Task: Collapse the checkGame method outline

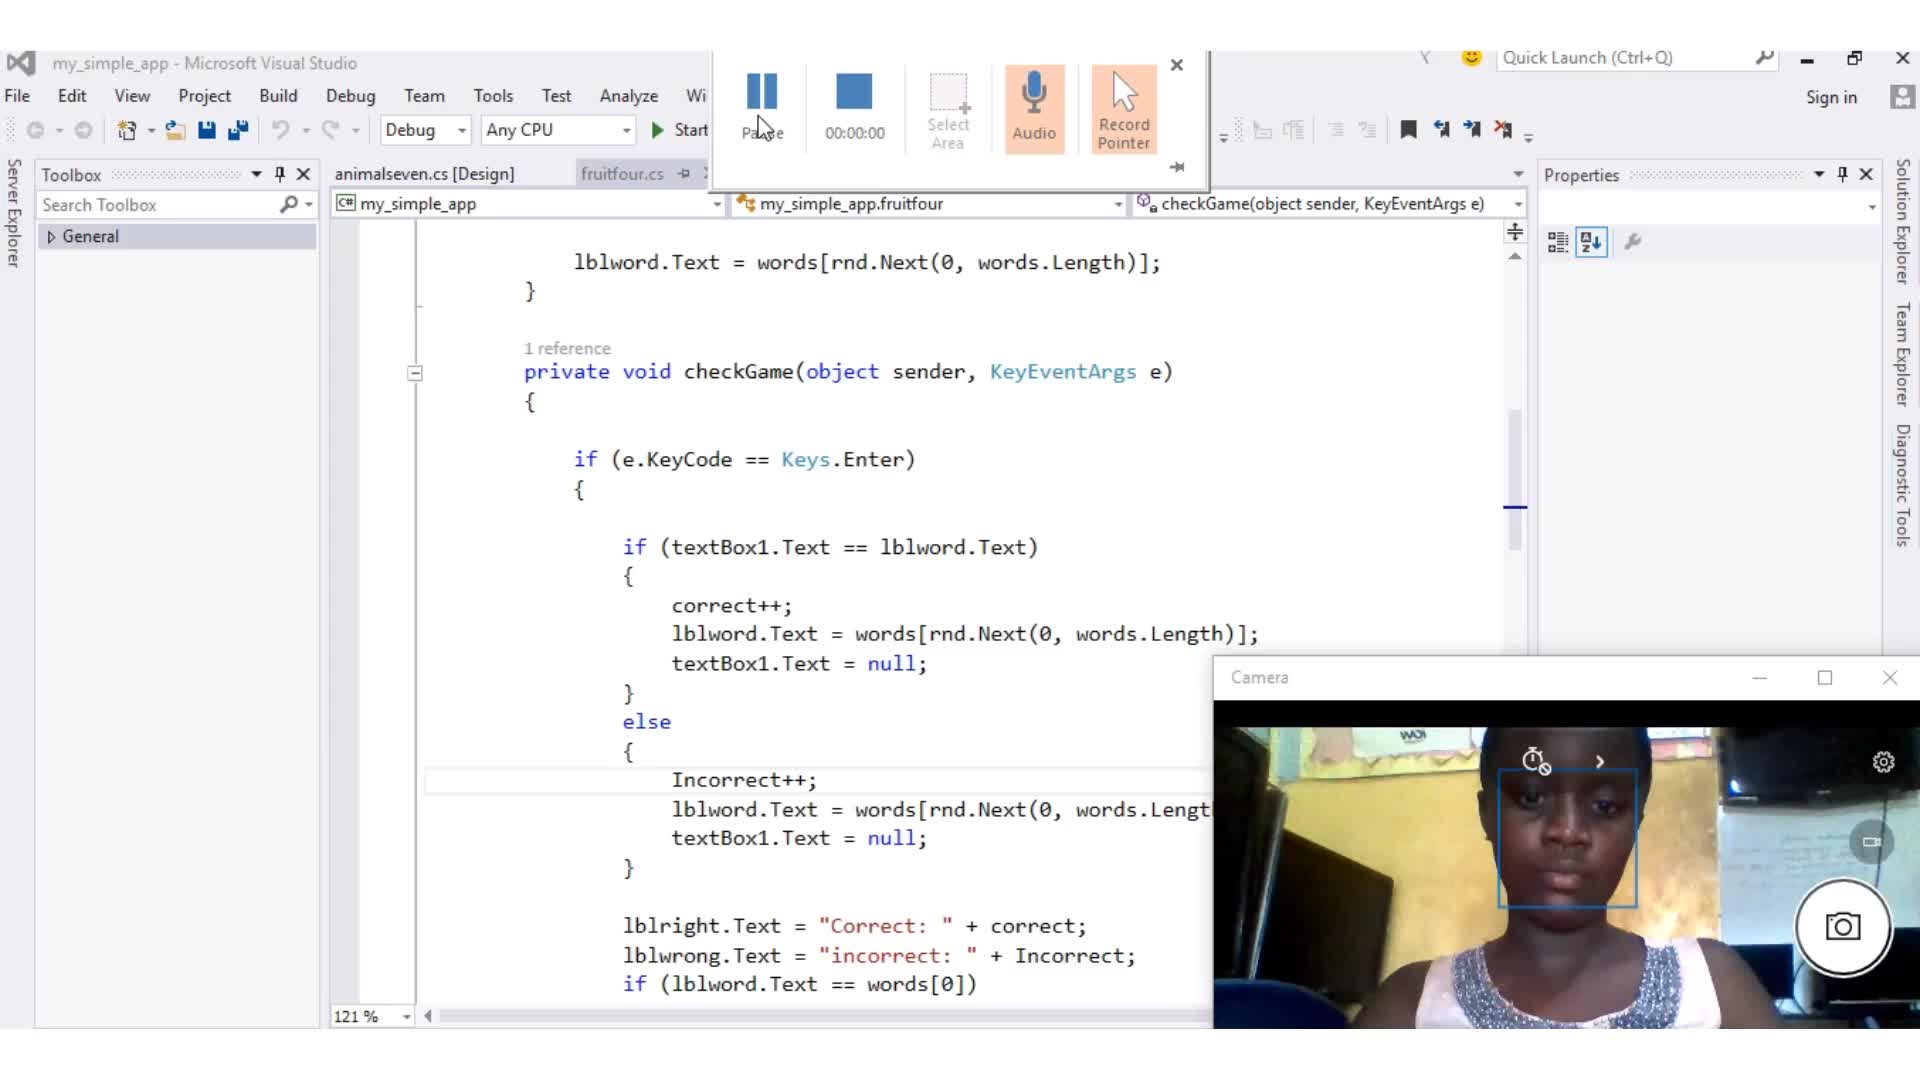Action: click(x=415, y=373)
